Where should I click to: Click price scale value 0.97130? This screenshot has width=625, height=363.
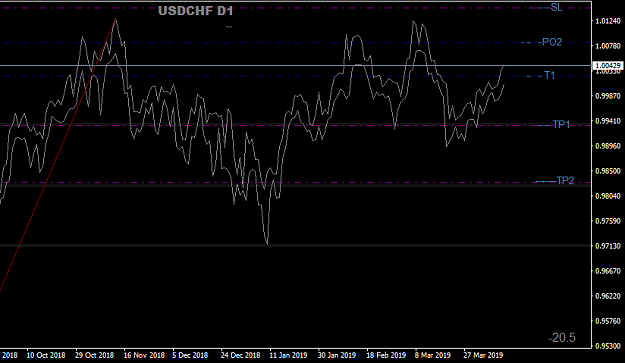[x=608, y=246]
